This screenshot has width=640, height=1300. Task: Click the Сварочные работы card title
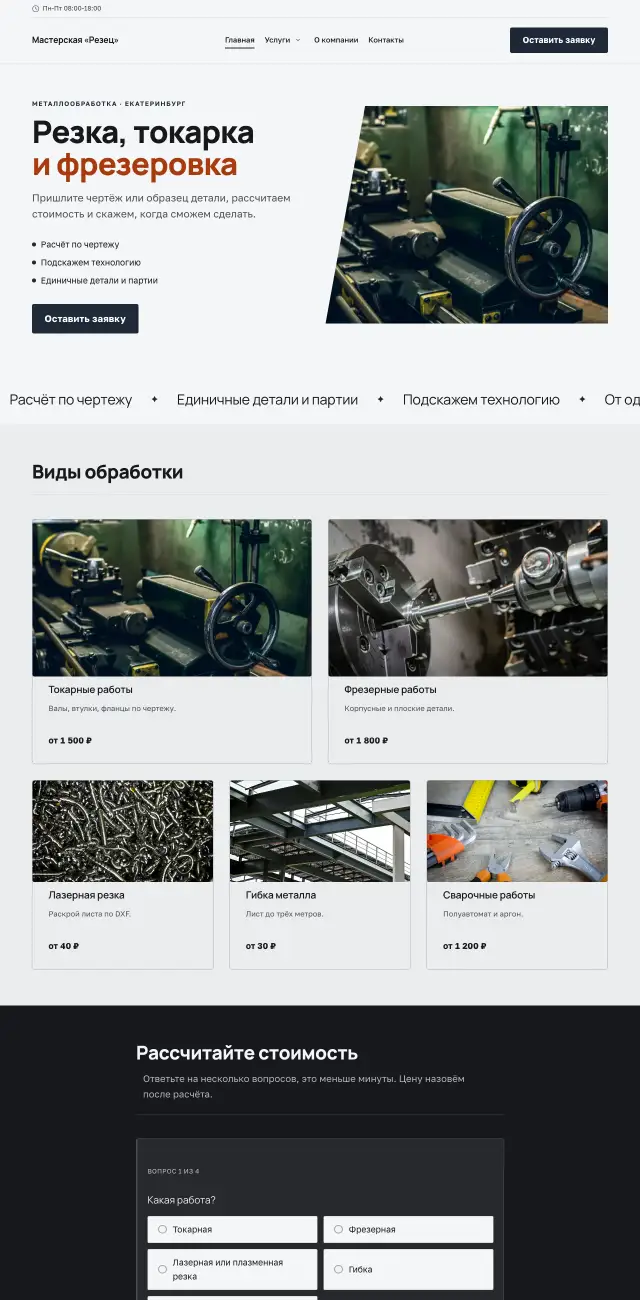tap(489, 895)
